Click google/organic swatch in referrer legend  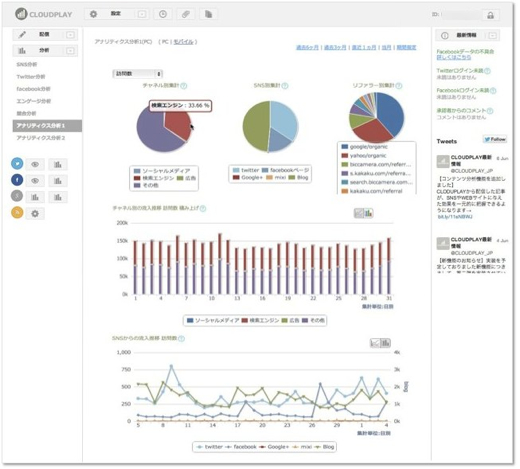click(345, 147)
